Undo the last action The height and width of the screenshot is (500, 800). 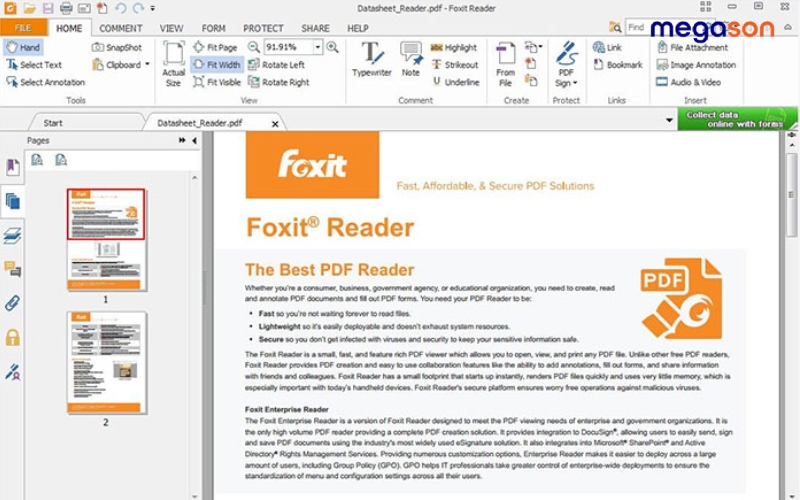120,8
